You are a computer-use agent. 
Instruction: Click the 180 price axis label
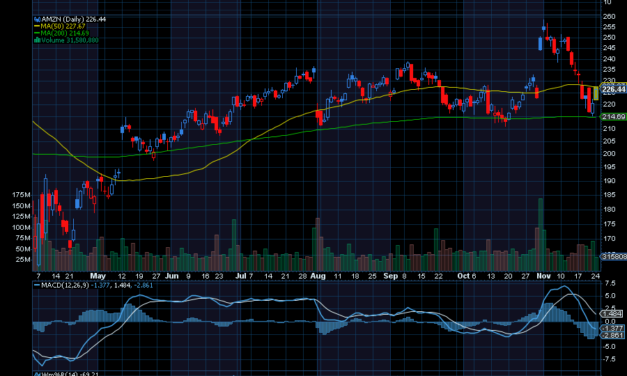[x=609, y=209]
